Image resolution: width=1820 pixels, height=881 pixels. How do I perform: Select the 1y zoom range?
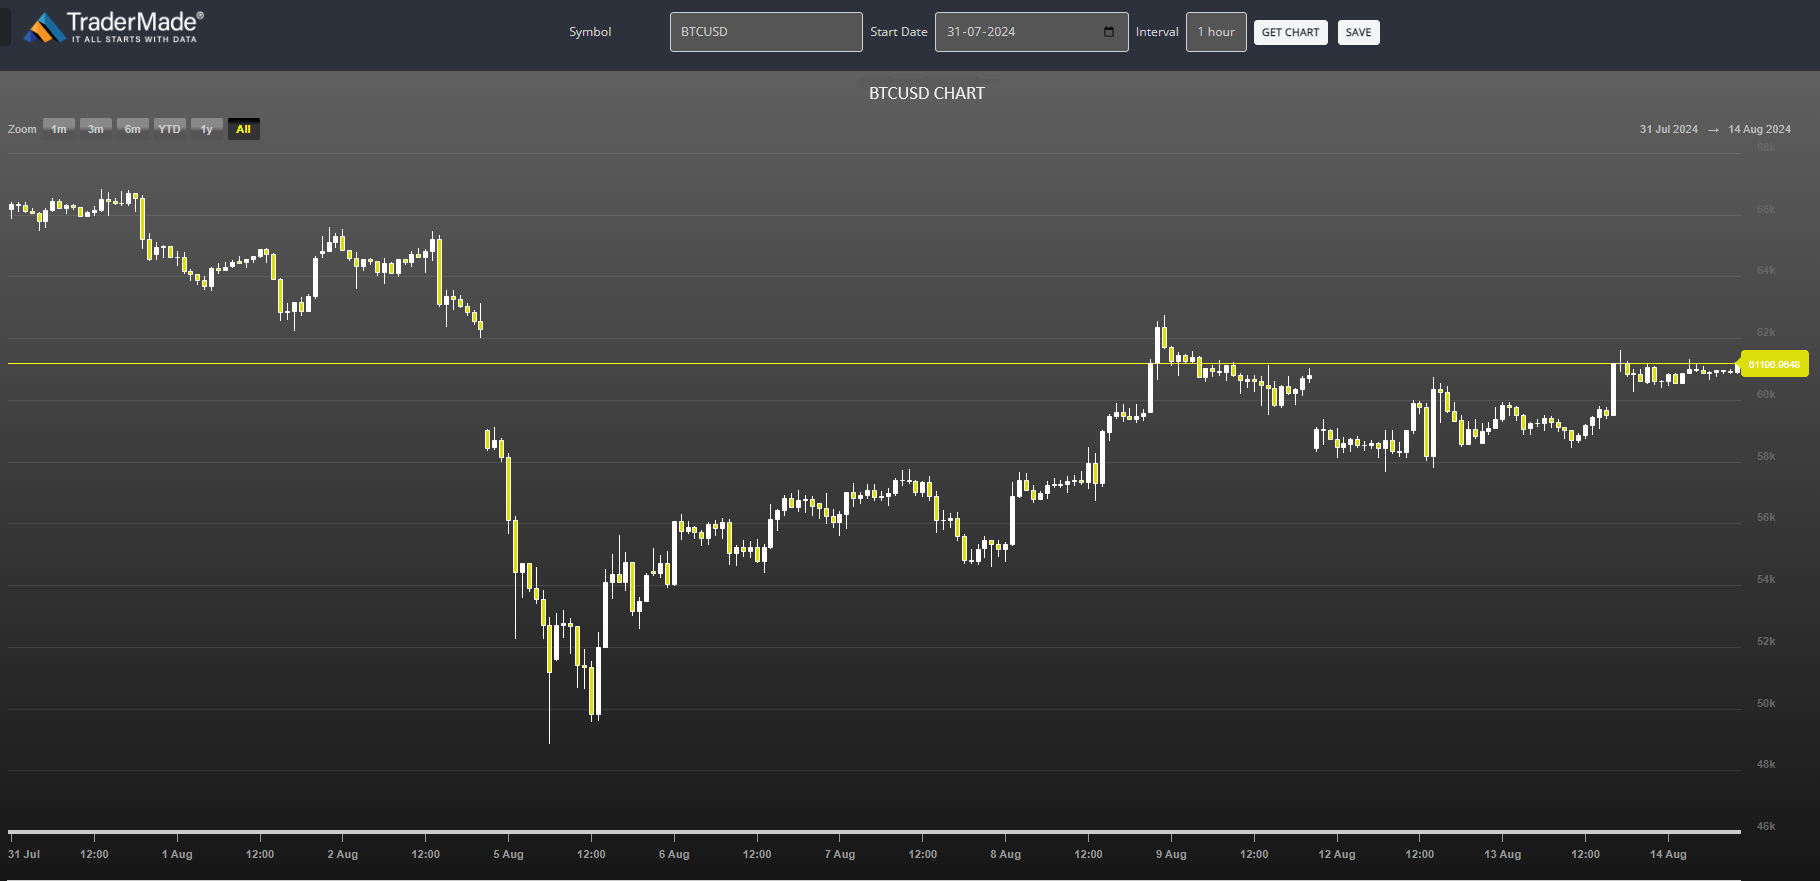[x=207, y=129]
